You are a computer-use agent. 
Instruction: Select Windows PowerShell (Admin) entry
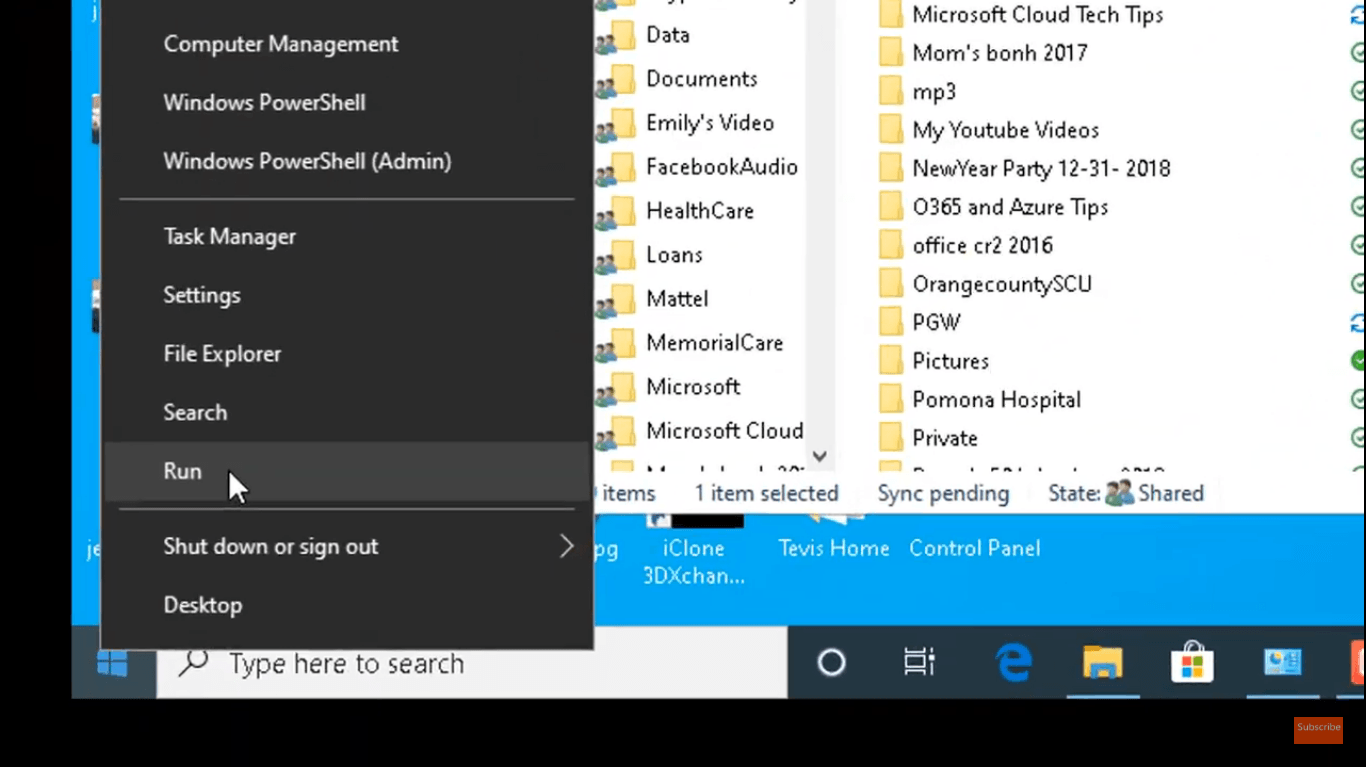point(307,161)
